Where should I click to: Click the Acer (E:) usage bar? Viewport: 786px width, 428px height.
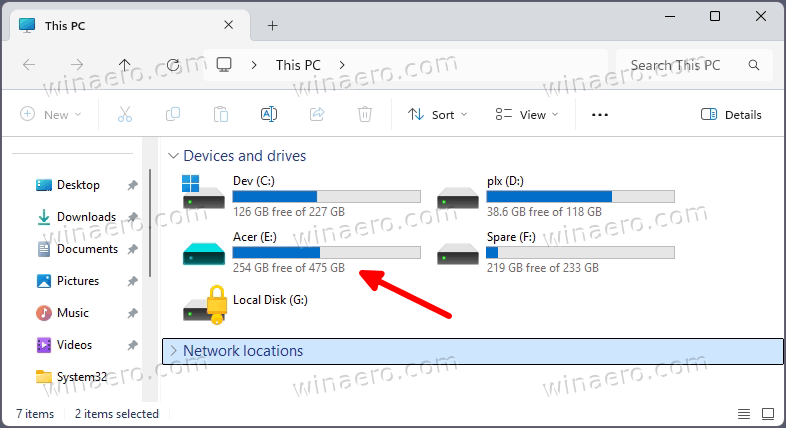326,253
